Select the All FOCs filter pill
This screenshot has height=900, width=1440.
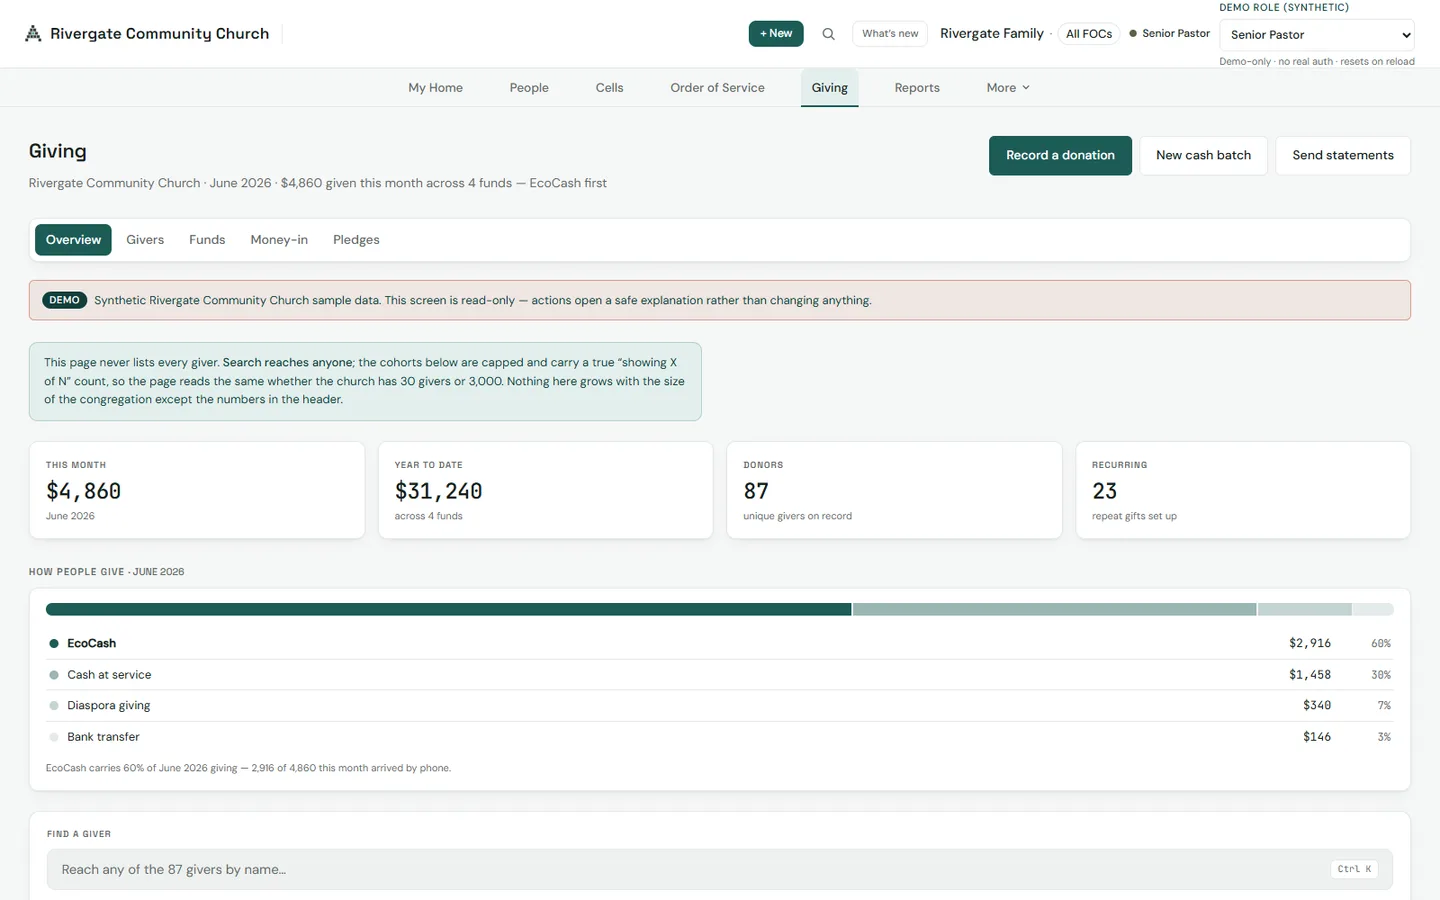point(1089,34)
